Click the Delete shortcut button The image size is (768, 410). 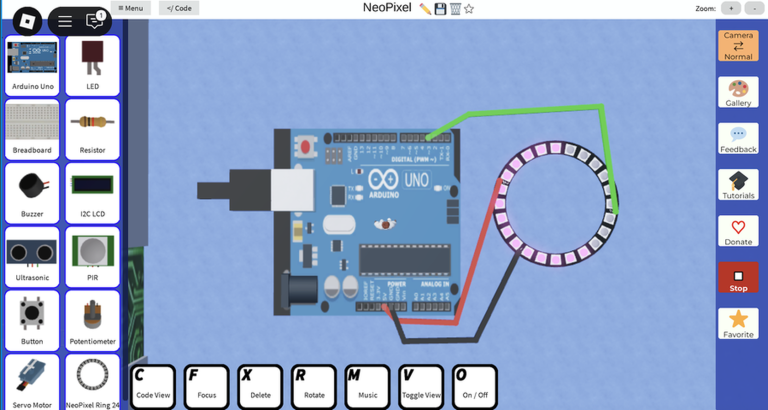[260, 387]
